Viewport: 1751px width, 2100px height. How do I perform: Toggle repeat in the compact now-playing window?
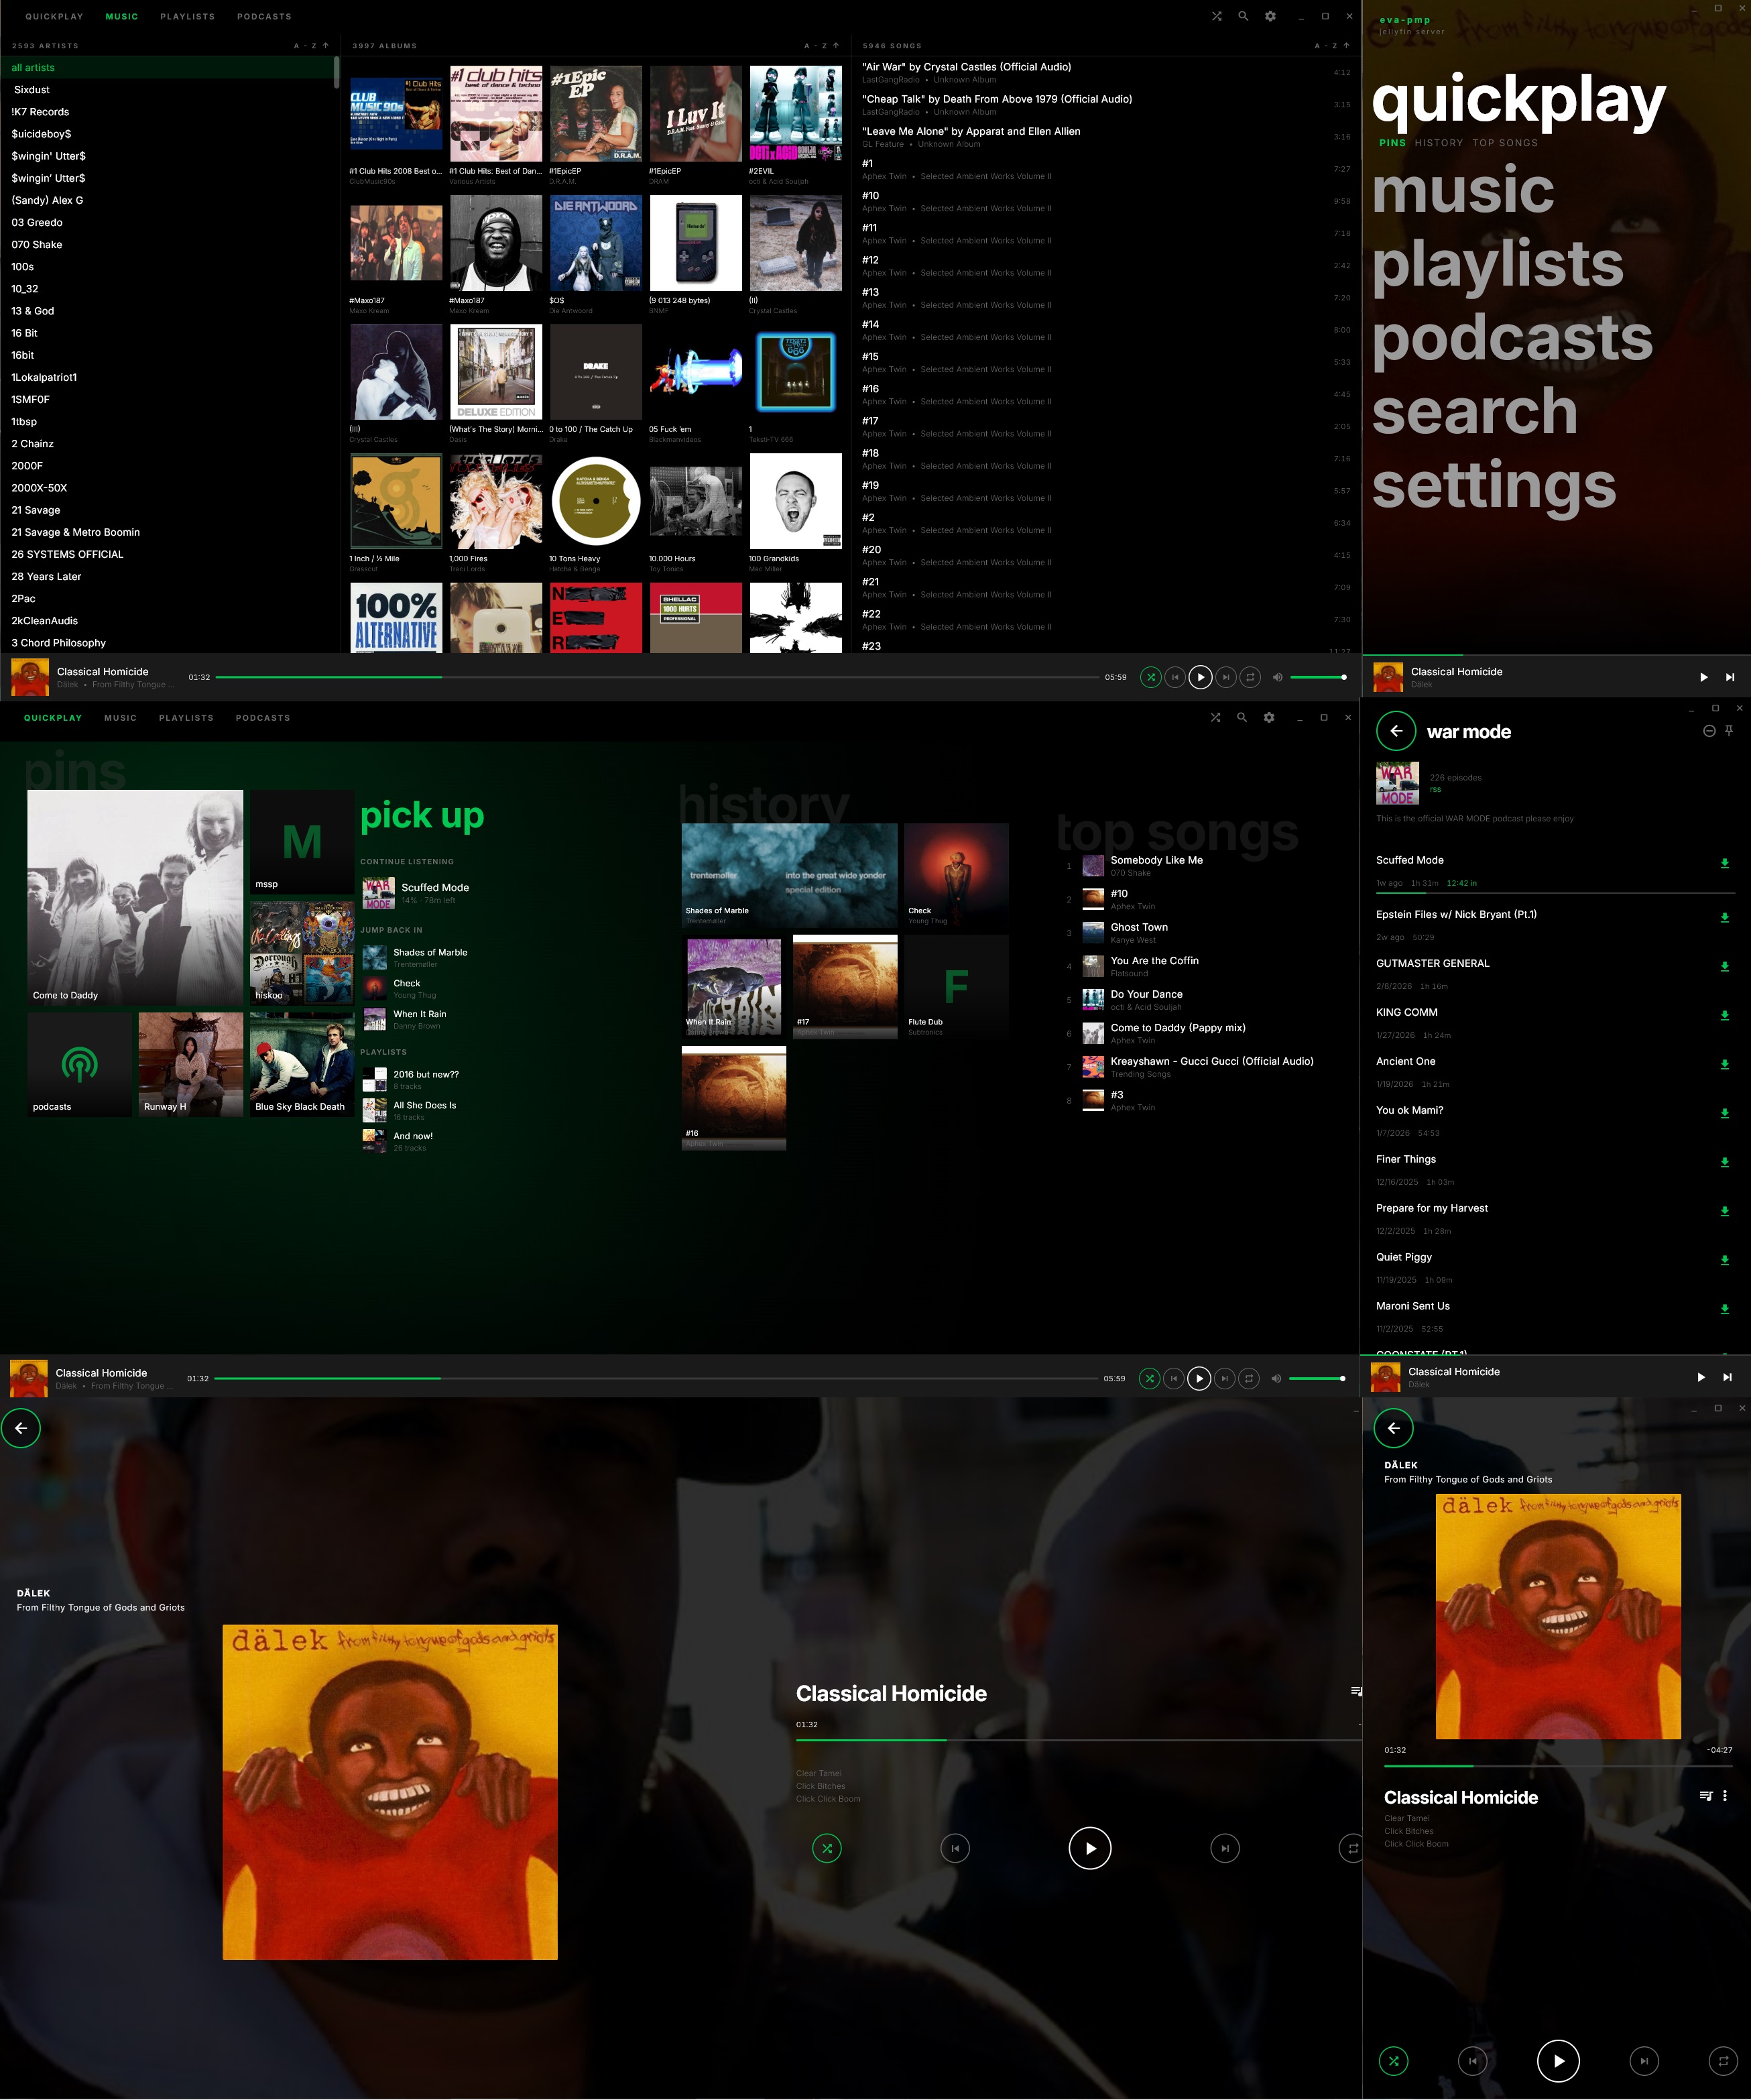tap(1722, 2060)
